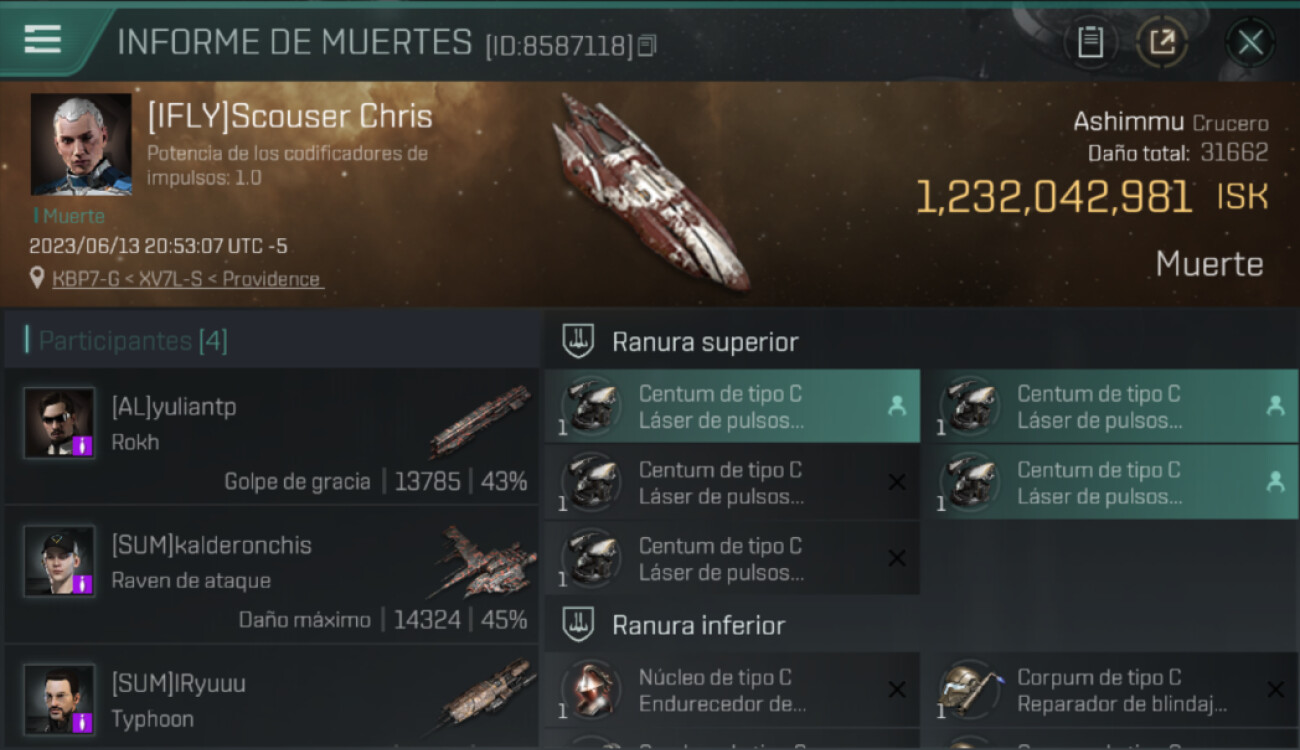Image resolution: width=1300 pixels, height=750 pixels.
Task: Open the hamburger menu icon
Action: click(x=42, y=40)
